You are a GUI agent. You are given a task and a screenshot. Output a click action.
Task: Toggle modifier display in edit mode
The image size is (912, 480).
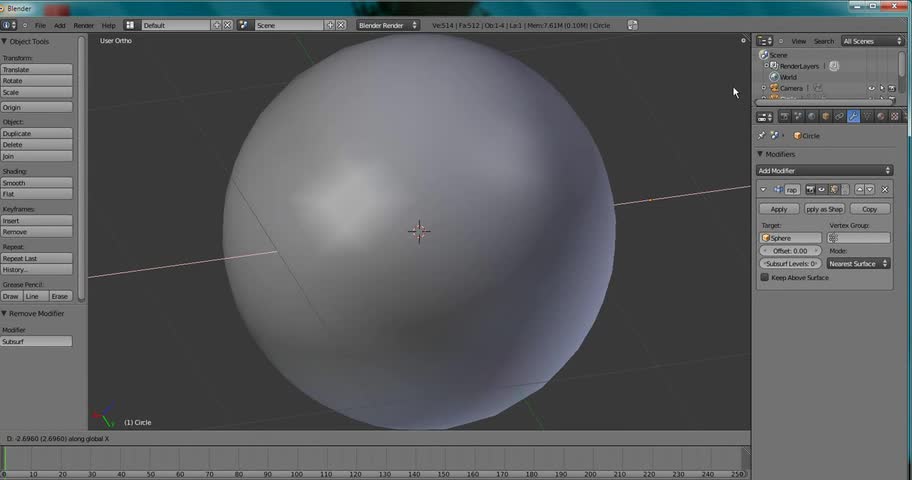(x=833, y=190)
